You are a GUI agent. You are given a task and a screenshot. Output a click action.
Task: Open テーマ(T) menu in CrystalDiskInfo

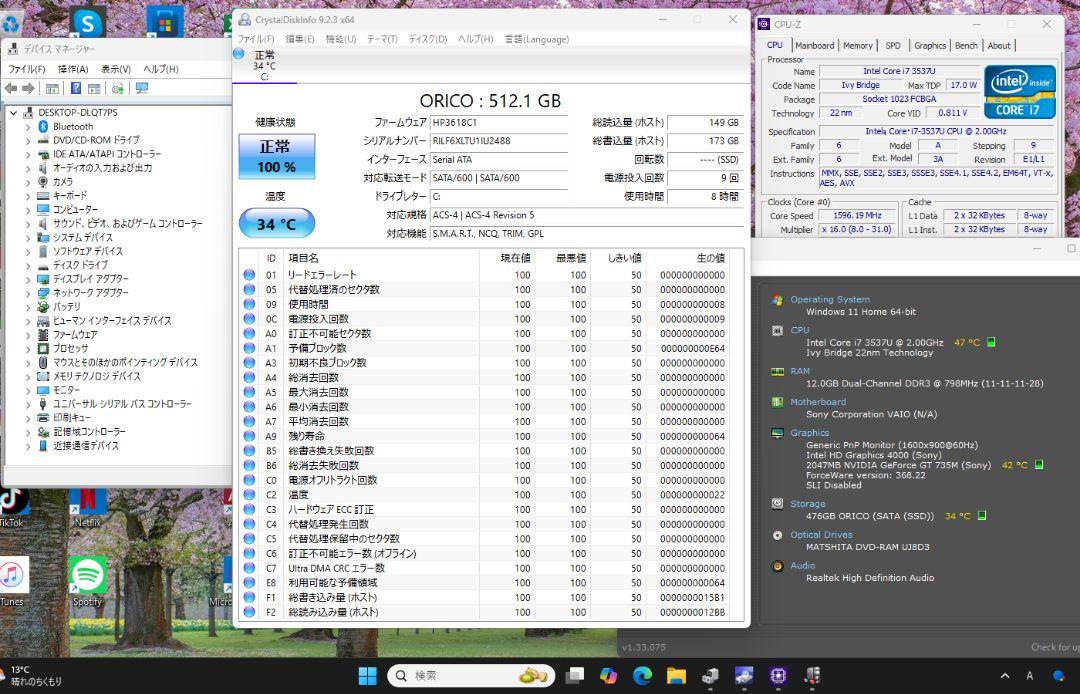coord(382,39)
